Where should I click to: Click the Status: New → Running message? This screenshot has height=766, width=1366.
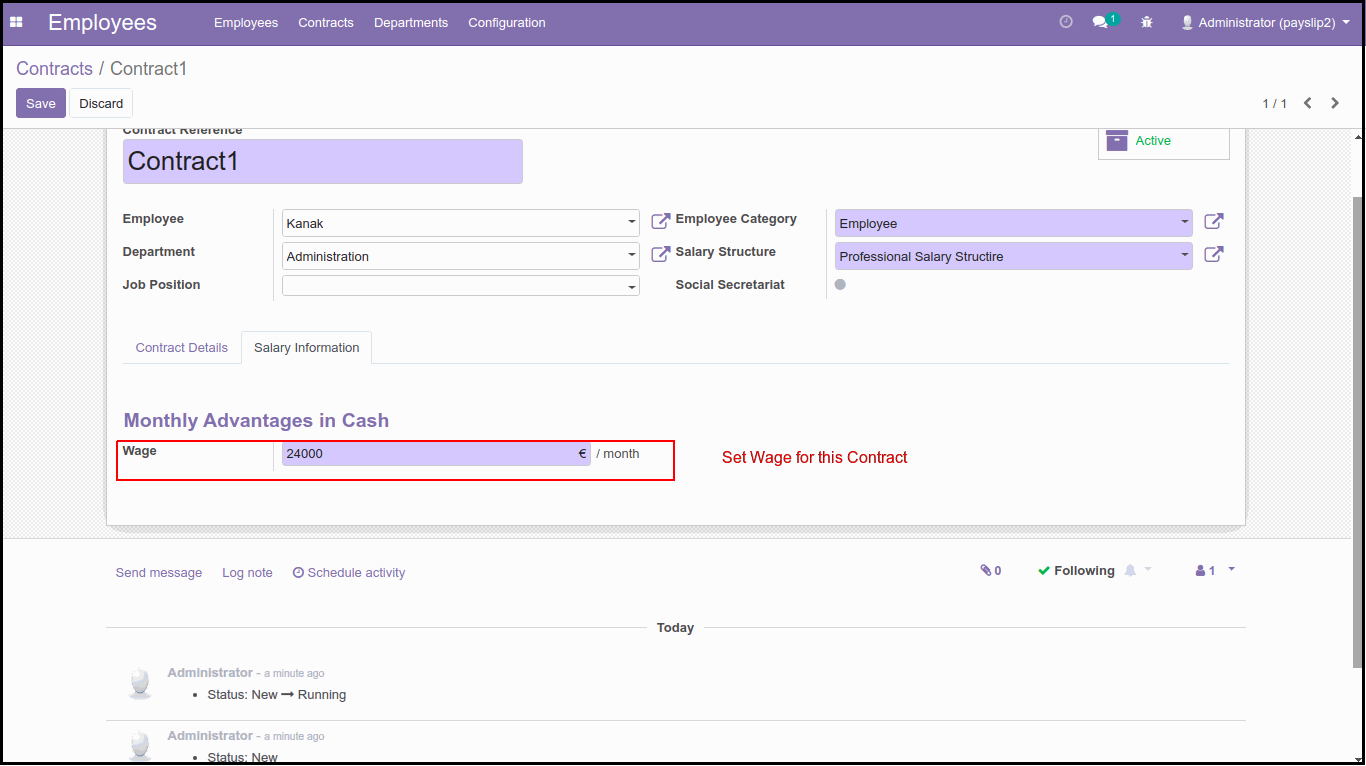[277, 694]
